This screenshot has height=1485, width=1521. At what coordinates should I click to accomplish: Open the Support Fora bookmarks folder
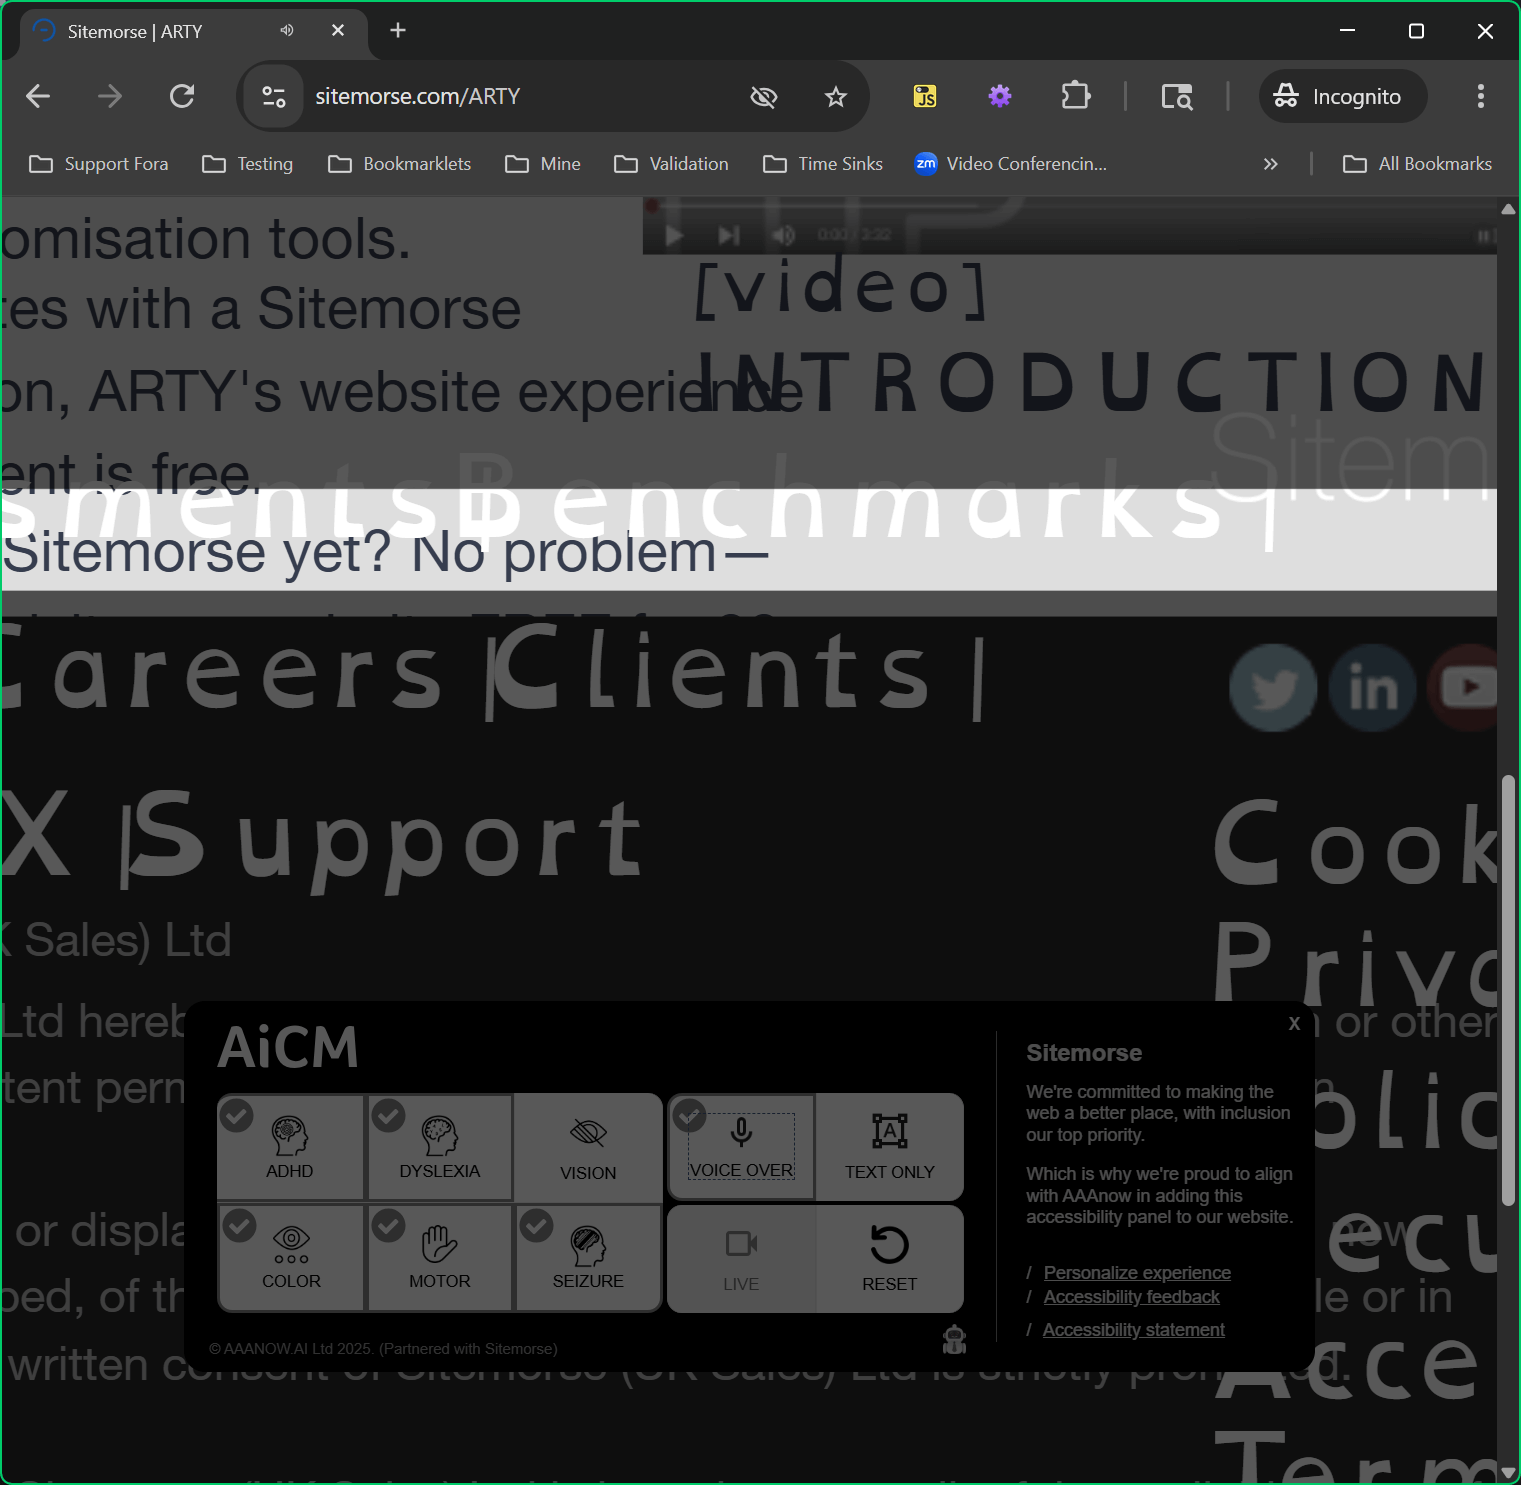[98, 164]
